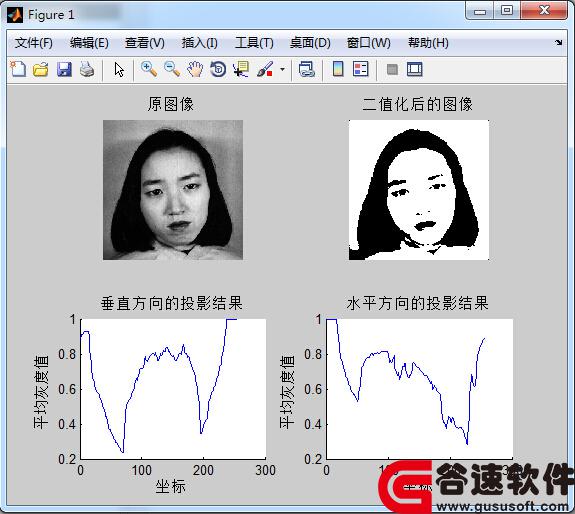This screenshot has width=575, height=514.
Task: Click the 平均灰度值 y-axis label of left plot
Action: (x=41, y=392)
